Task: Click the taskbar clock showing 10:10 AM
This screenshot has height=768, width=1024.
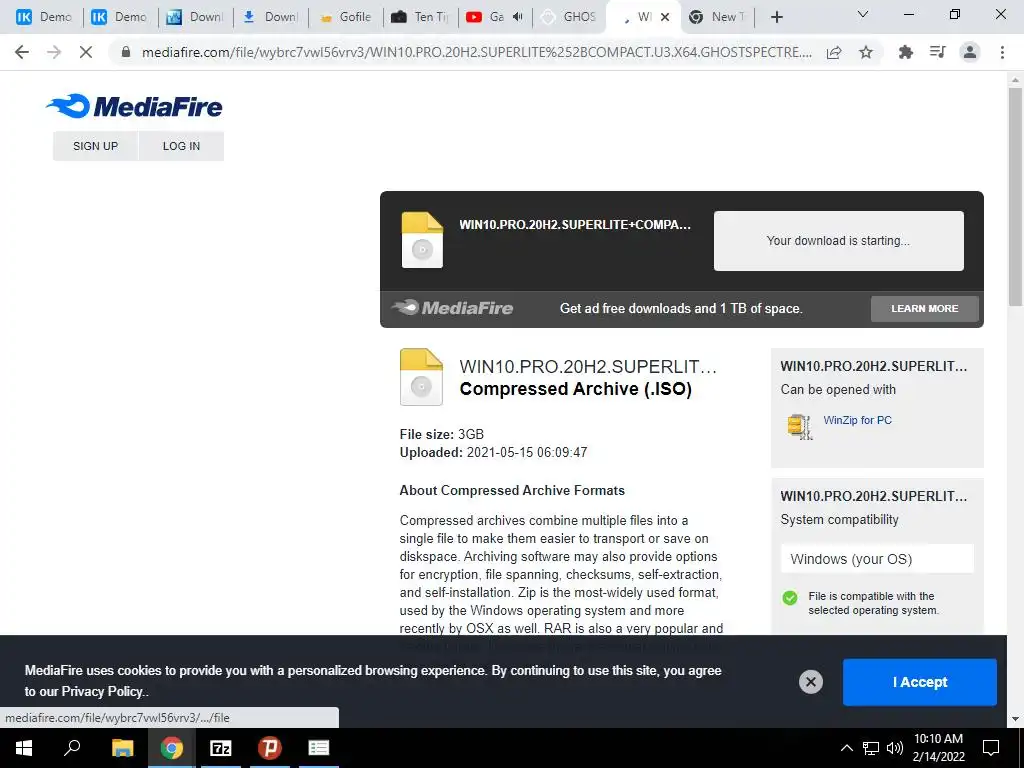Action: [938, 748]
